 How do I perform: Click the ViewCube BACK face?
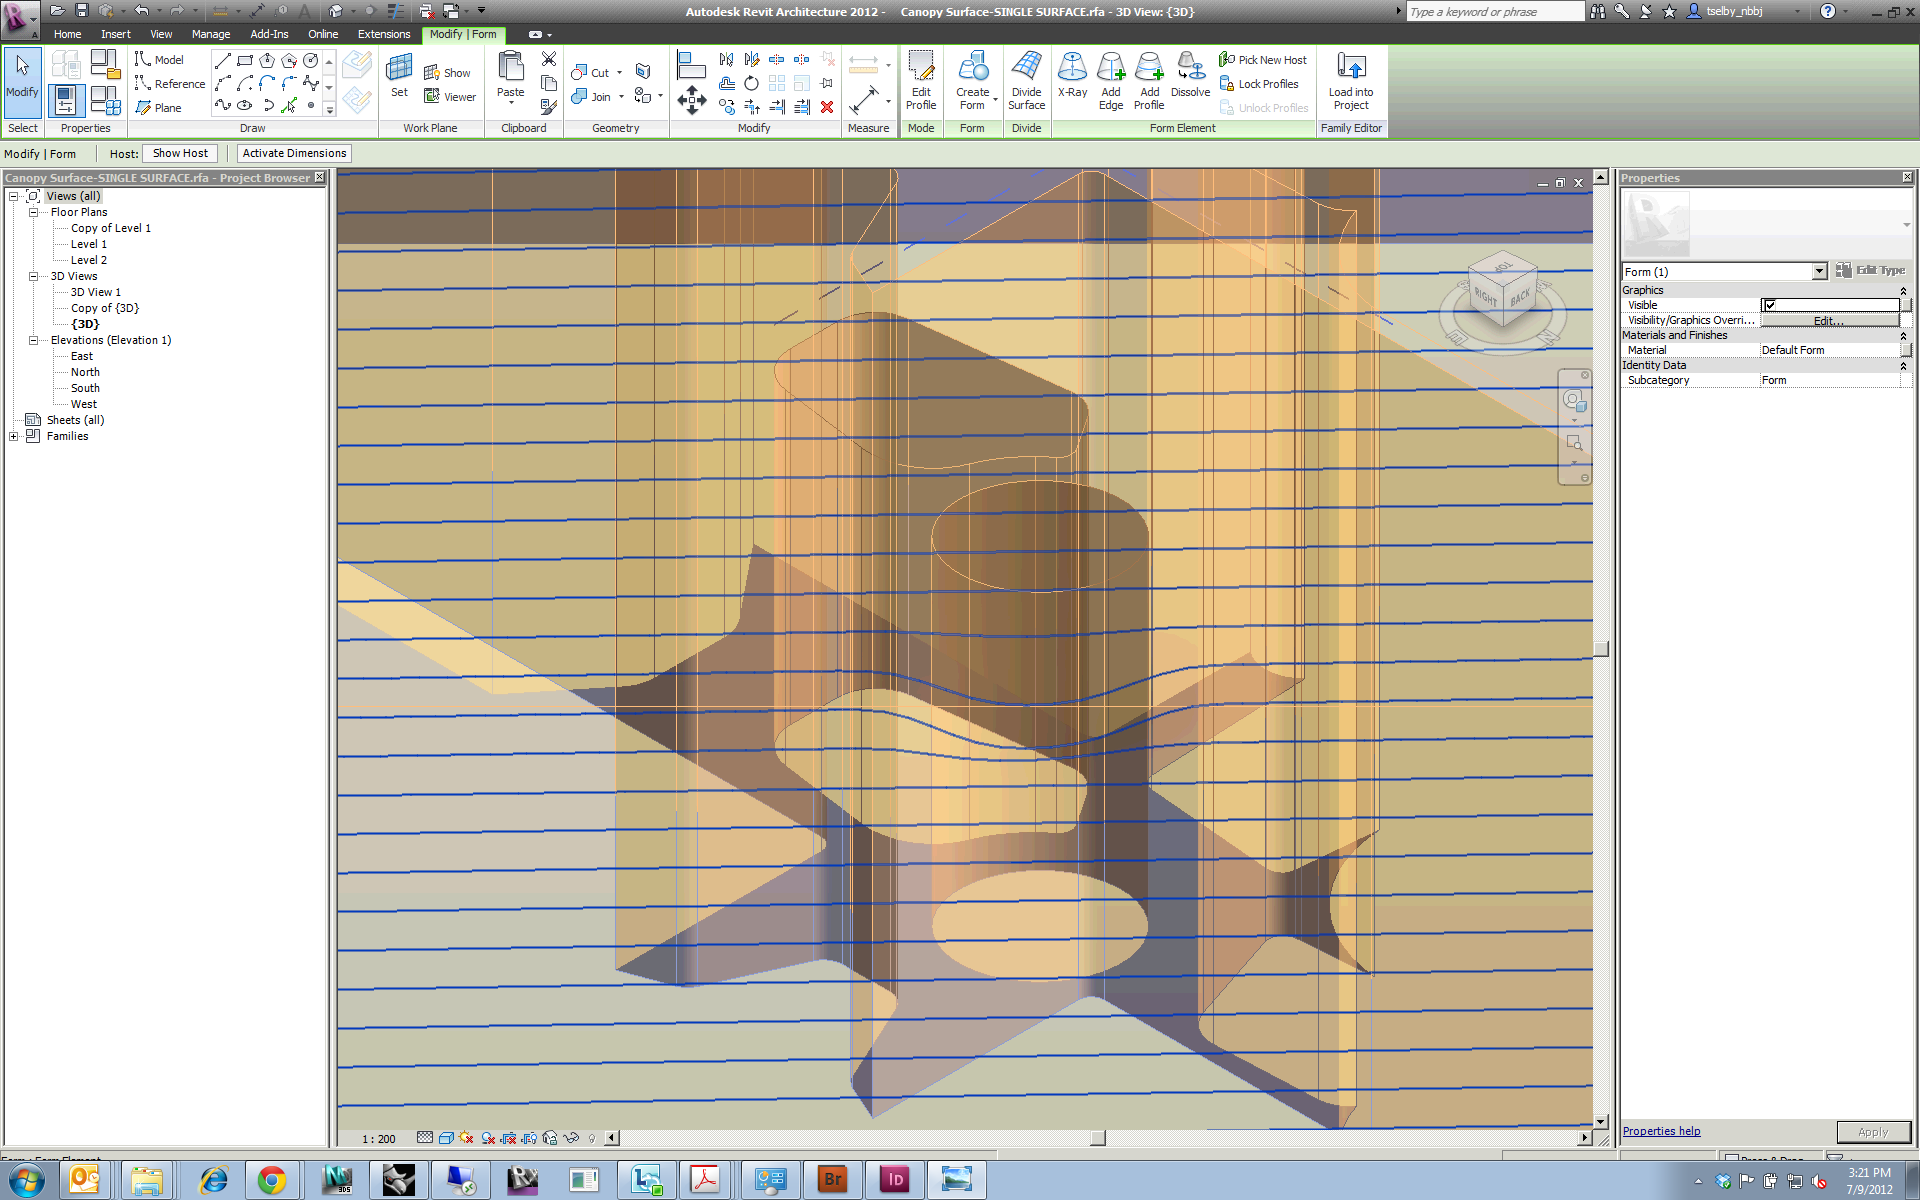click(1520, 298)
